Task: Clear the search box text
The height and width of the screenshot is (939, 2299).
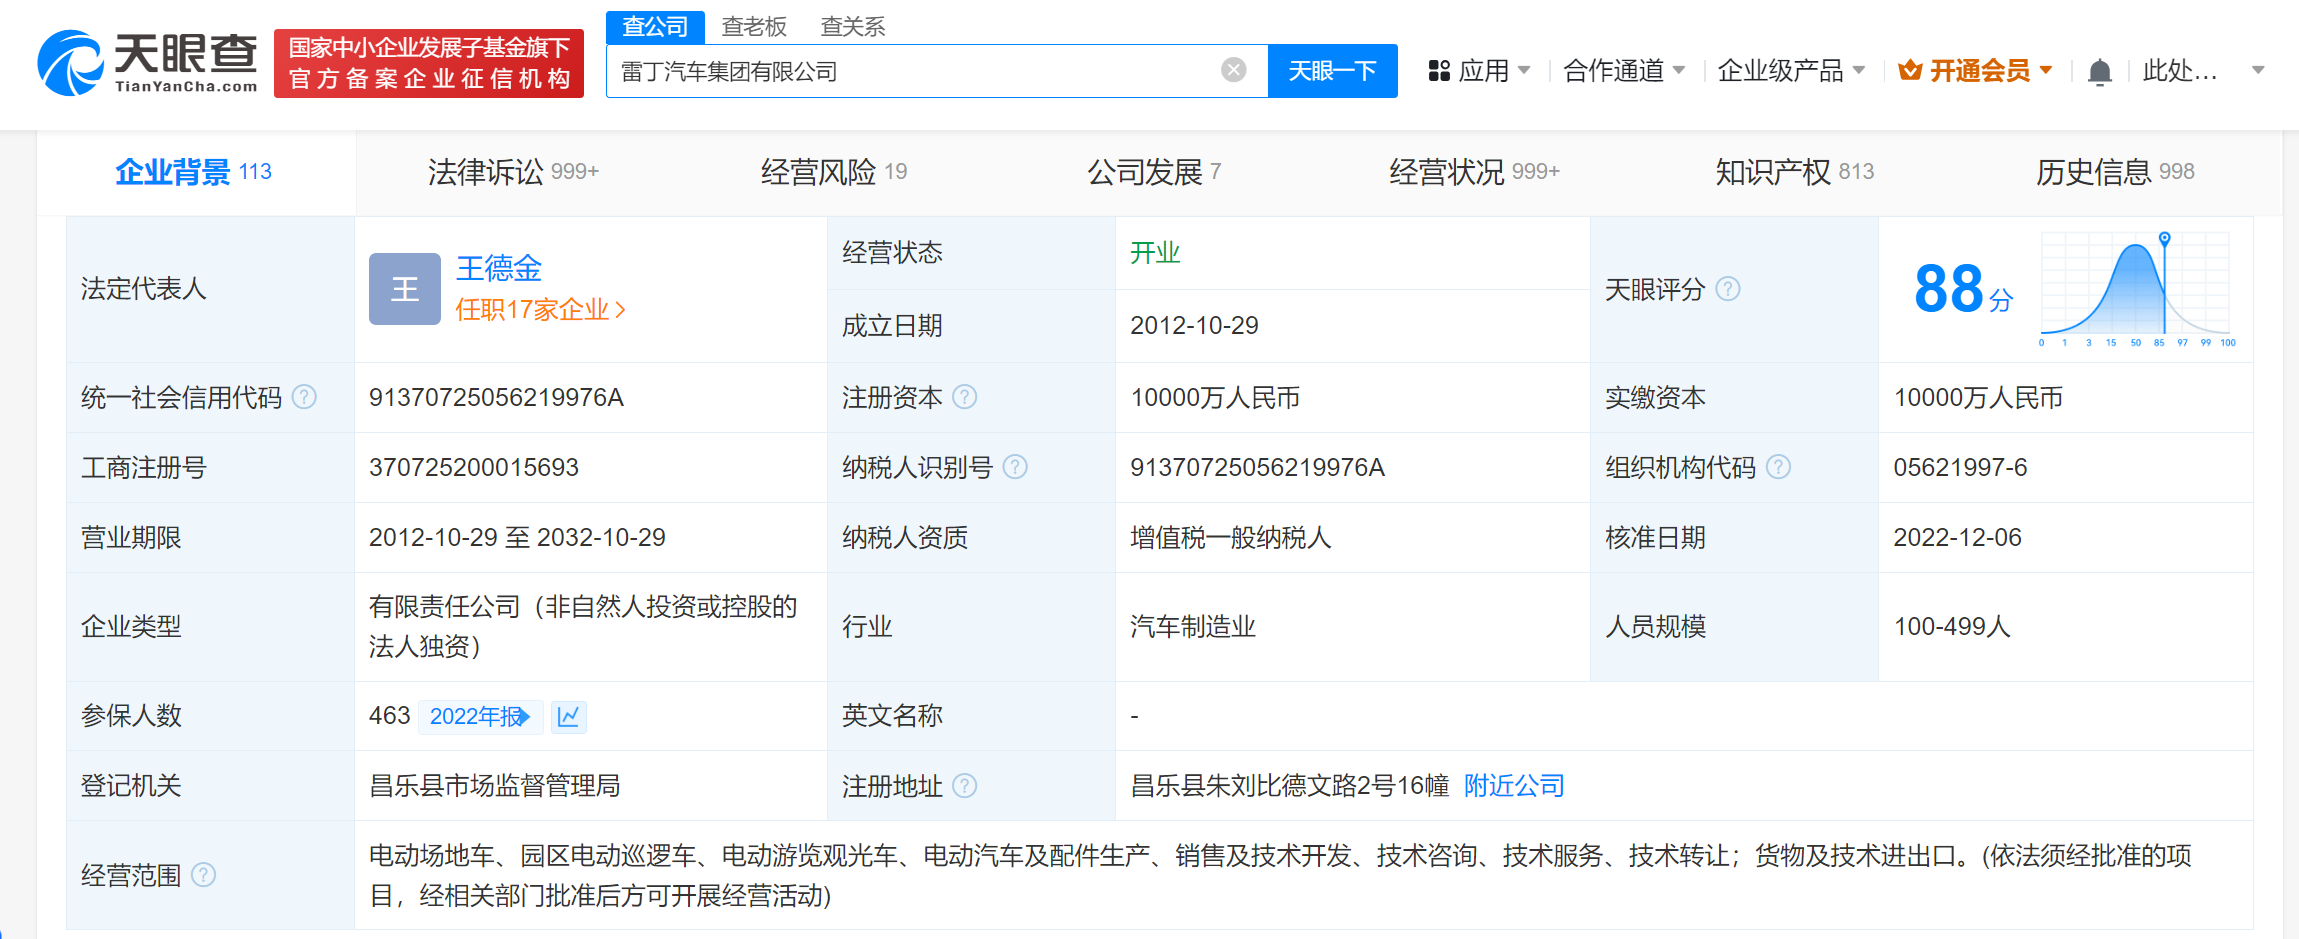Action: point(1233,70)
